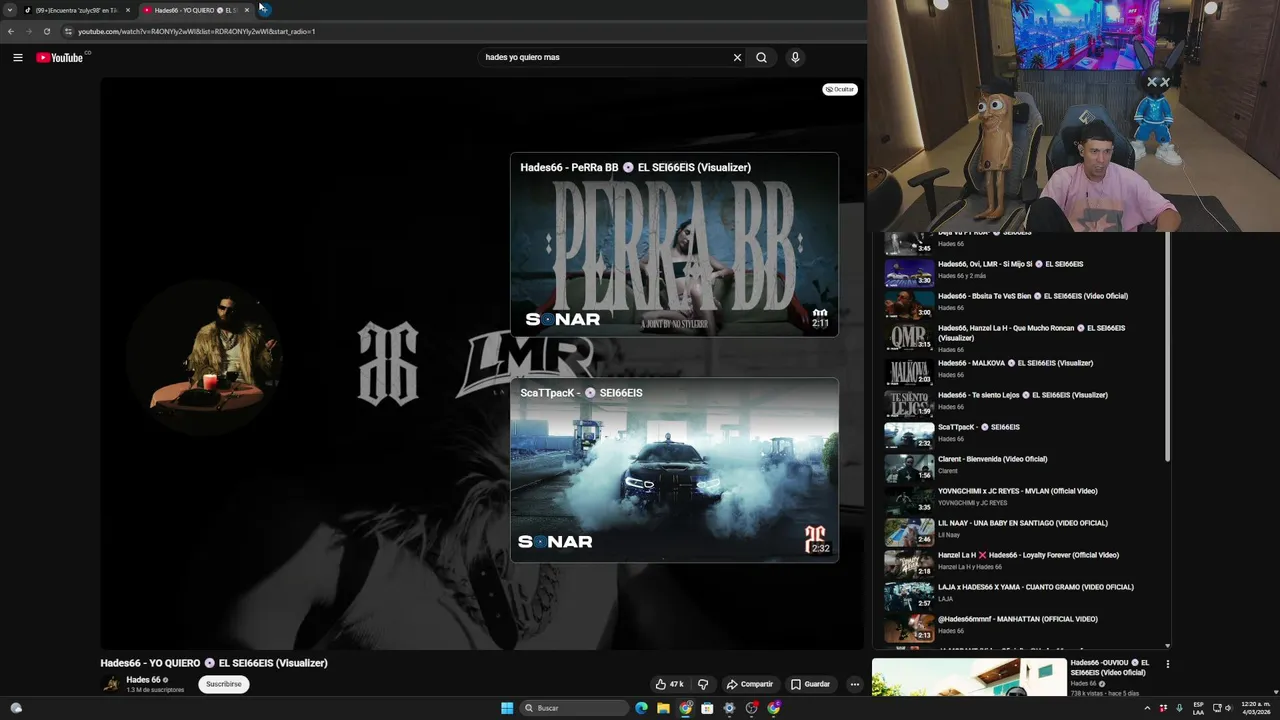
Task: Open more actions ellipsis under video
Action: [854, 684]
